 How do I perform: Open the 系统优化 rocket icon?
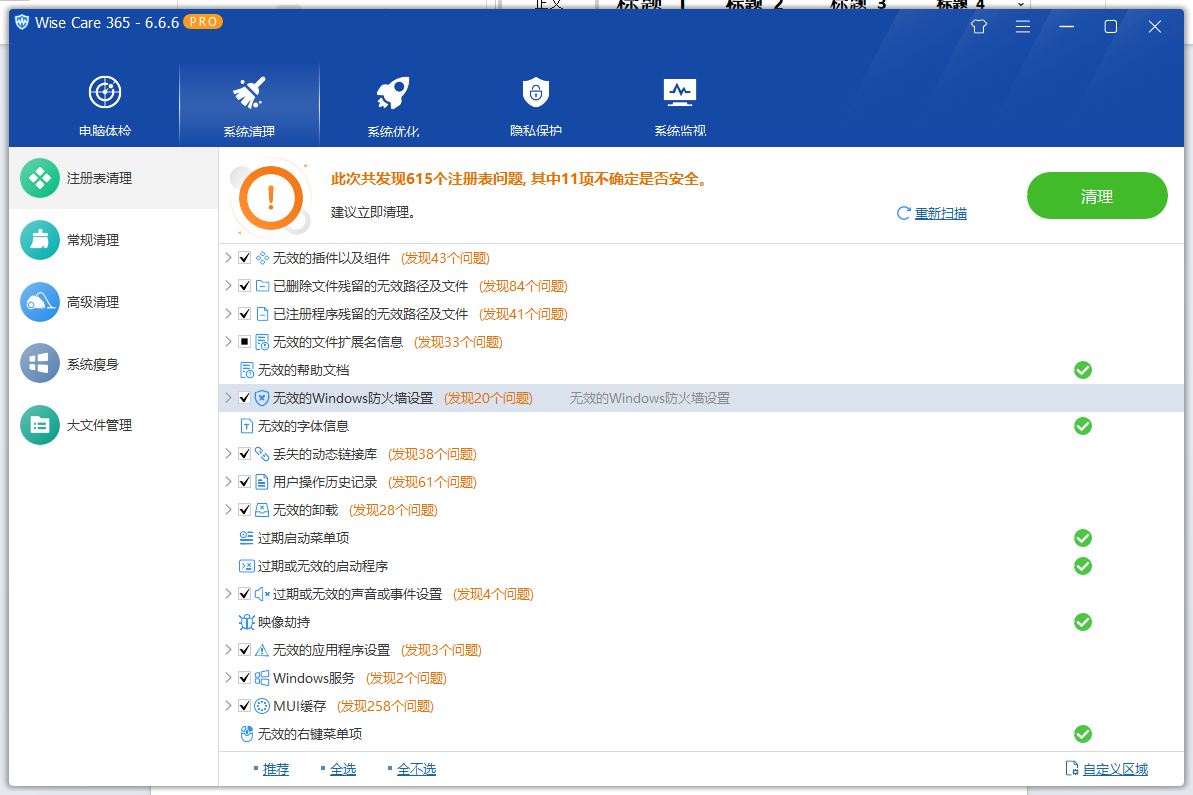point(393,93)
